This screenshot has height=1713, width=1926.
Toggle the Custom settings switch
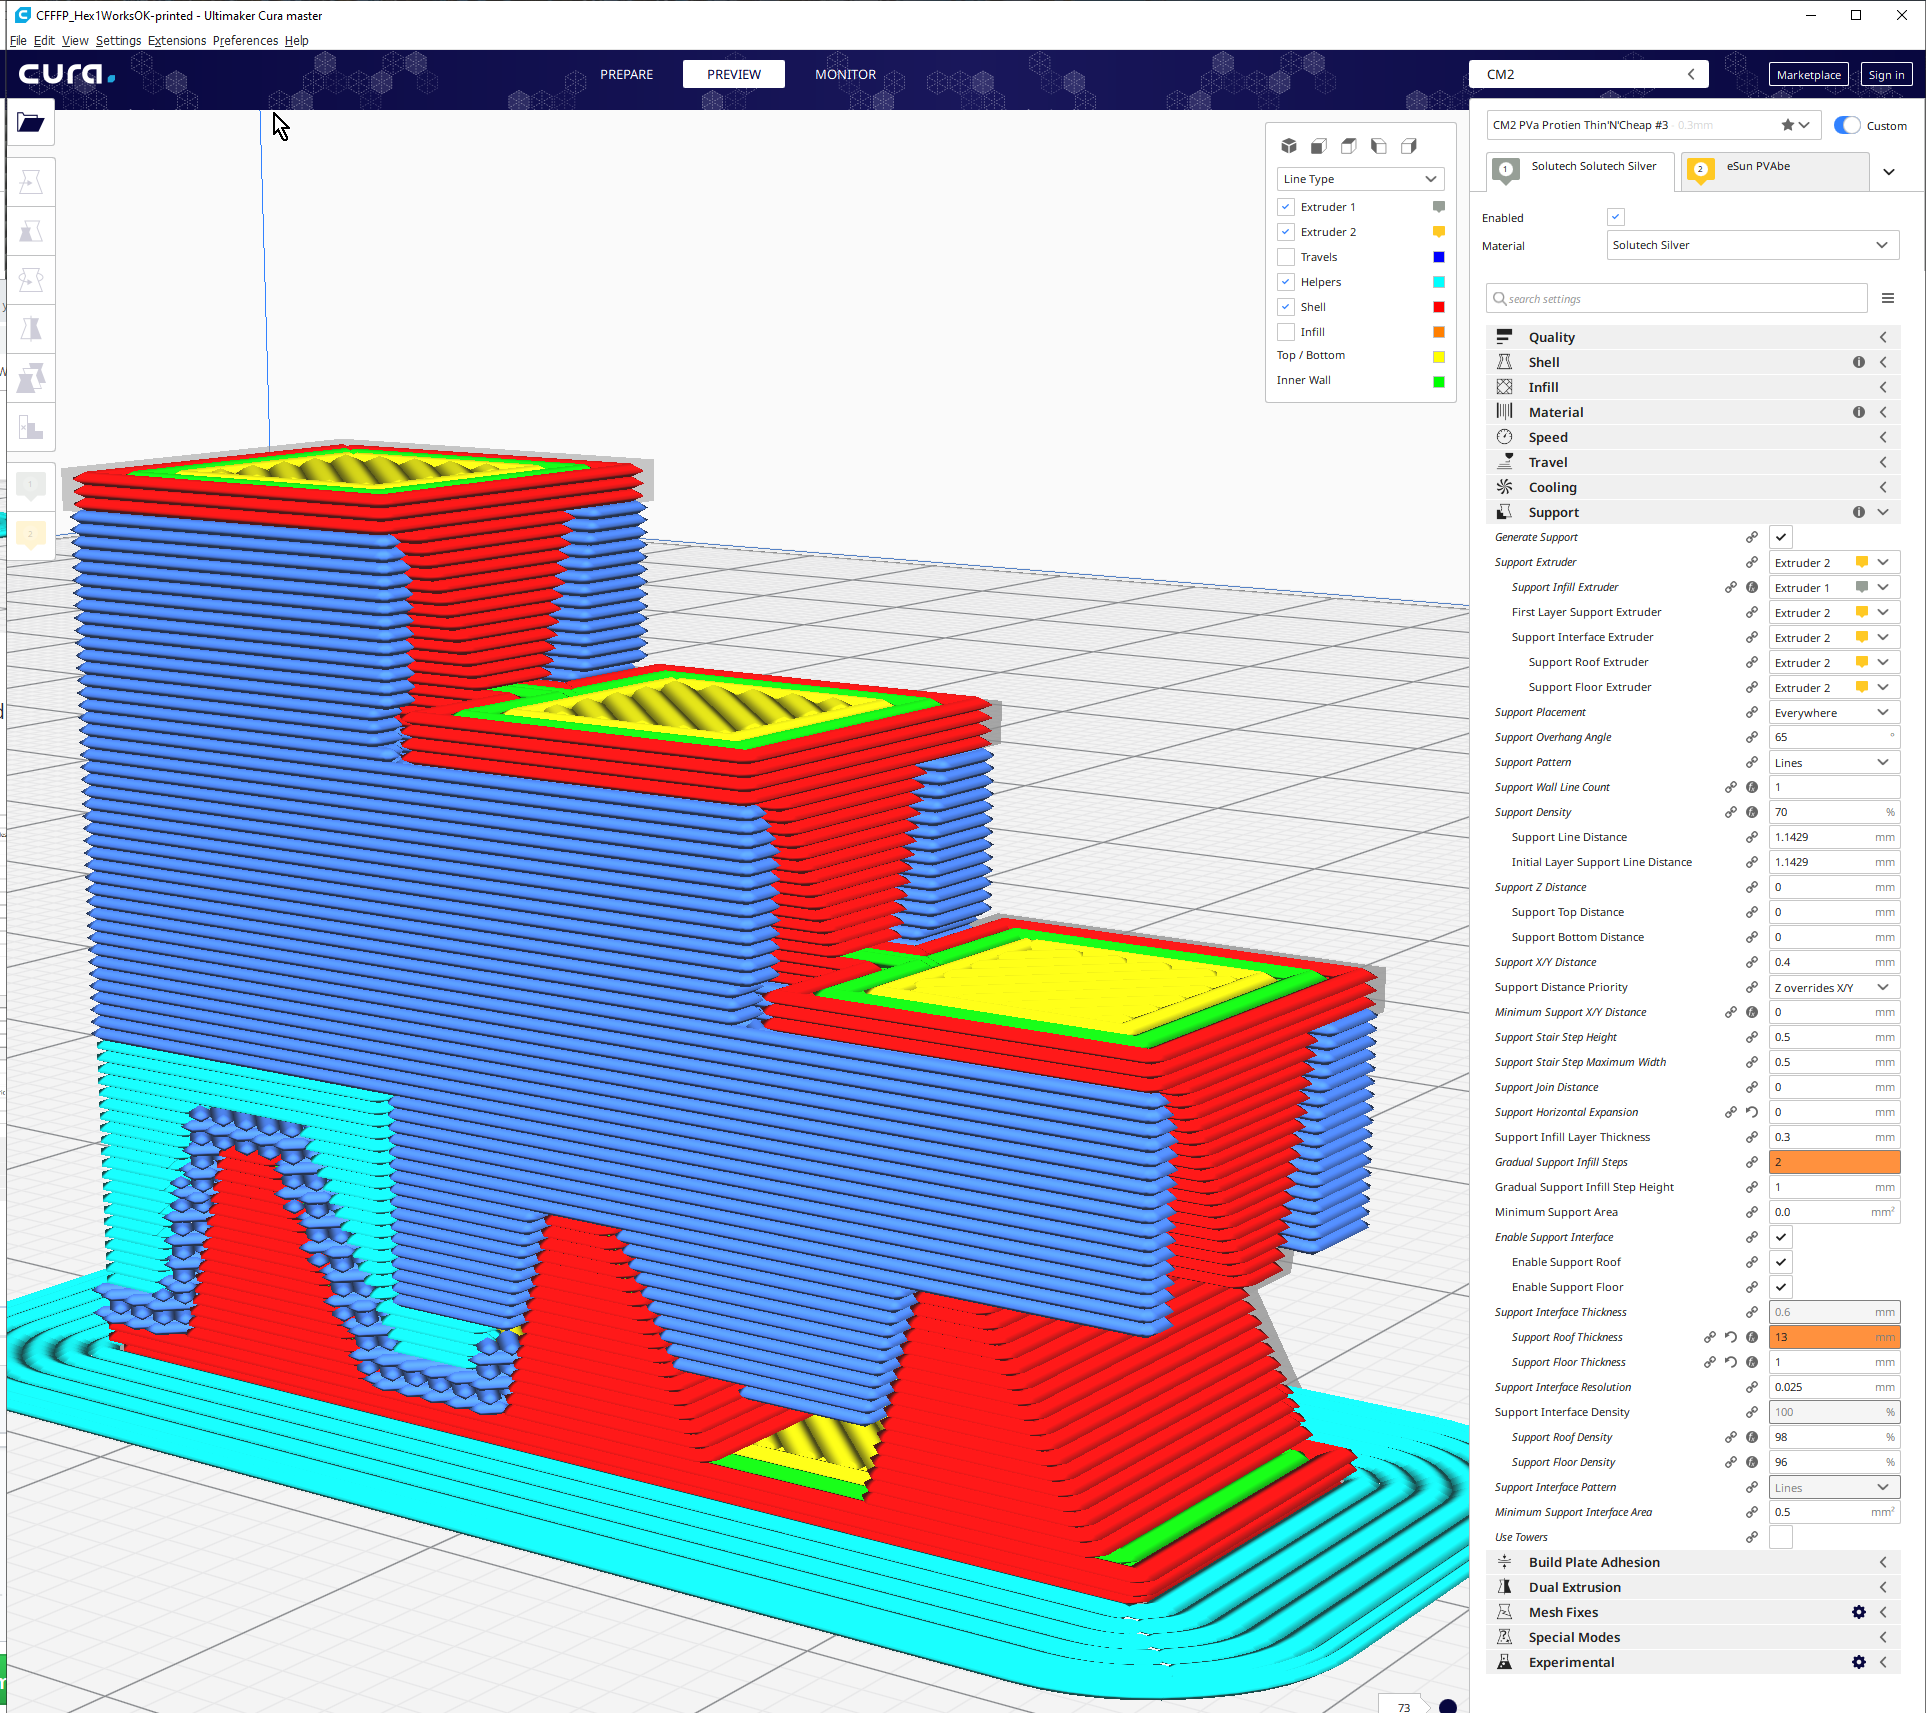point(1847,125)
